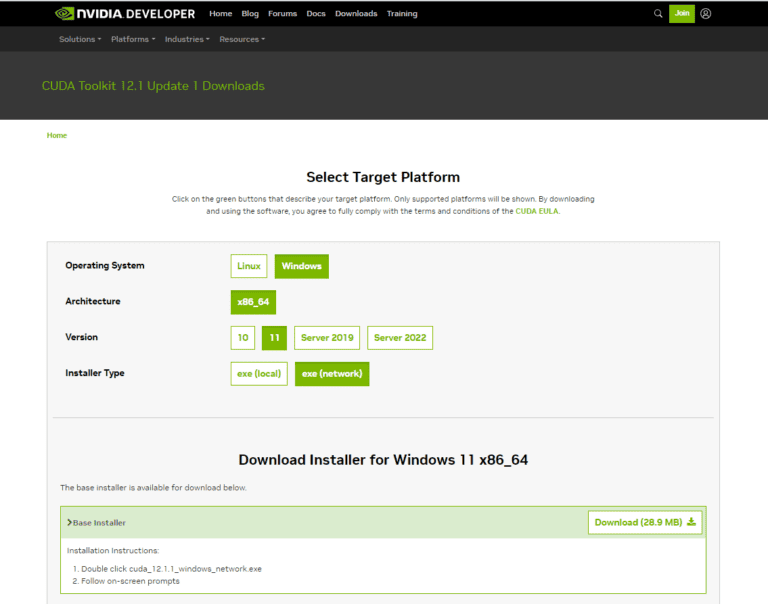Viewport: 768px width, 604px height.
Task: Open the Industries dropdown menu
Action: point(187,39)
